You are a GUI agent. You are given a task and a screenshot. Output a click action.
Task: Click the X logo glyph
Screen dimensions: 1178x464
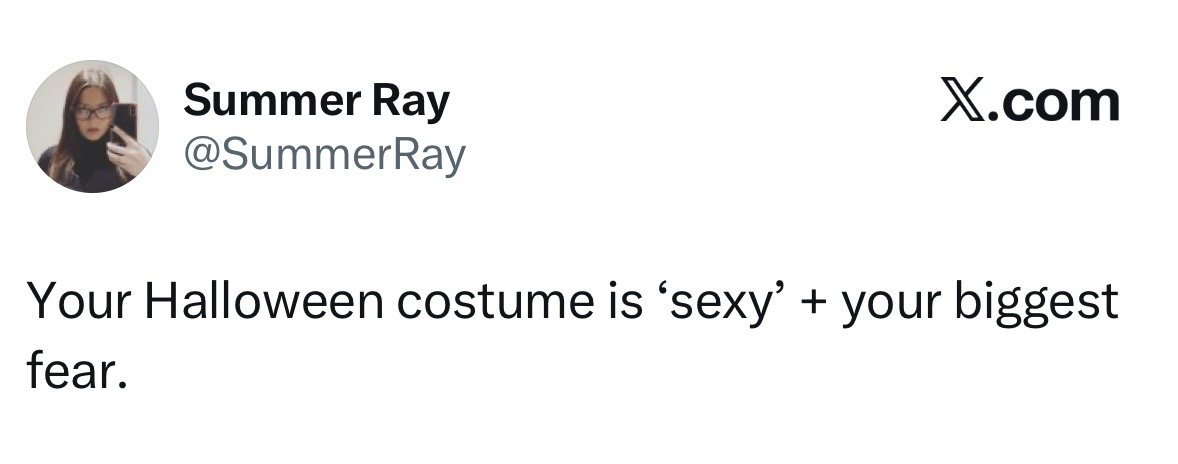[963, 102]
